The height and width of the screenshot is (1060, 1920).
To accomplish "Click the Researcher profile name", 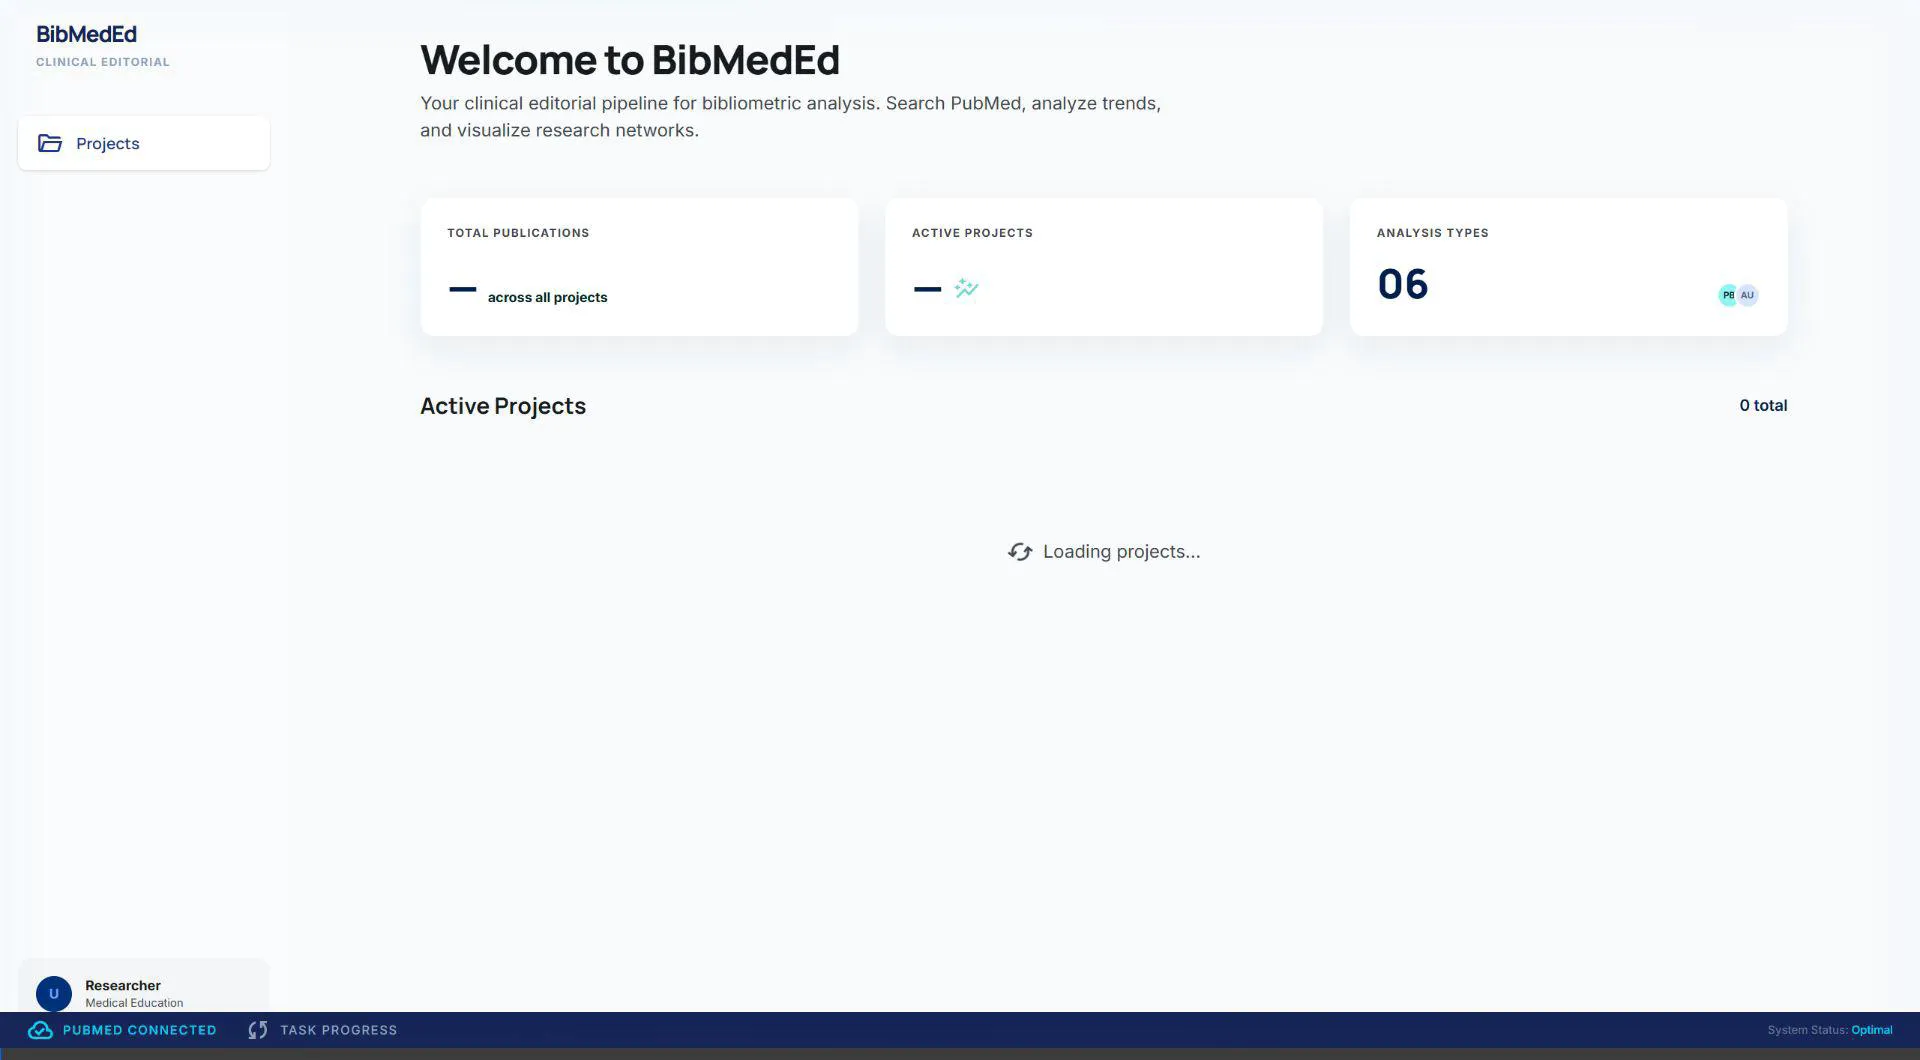I will coord(123,985).
